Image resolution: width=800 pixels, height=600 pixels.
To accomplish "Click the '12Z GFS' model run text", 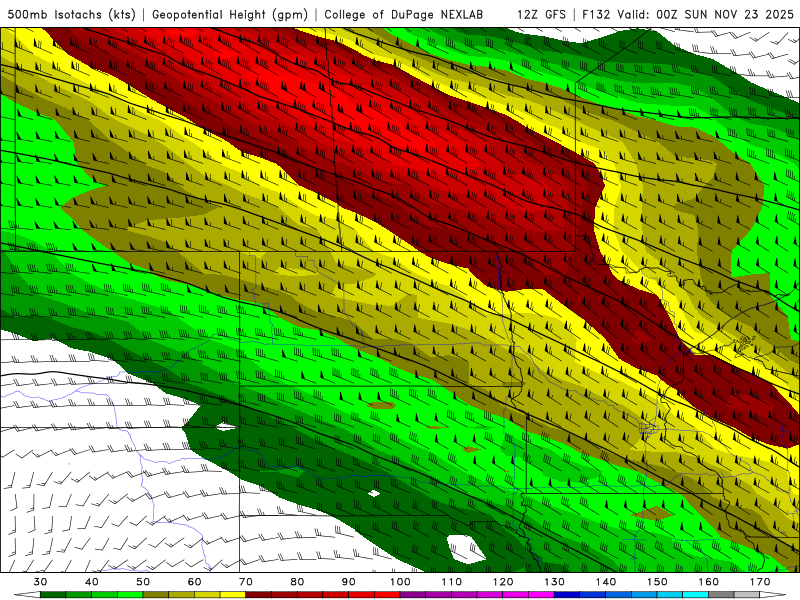I will coord(541,14).
